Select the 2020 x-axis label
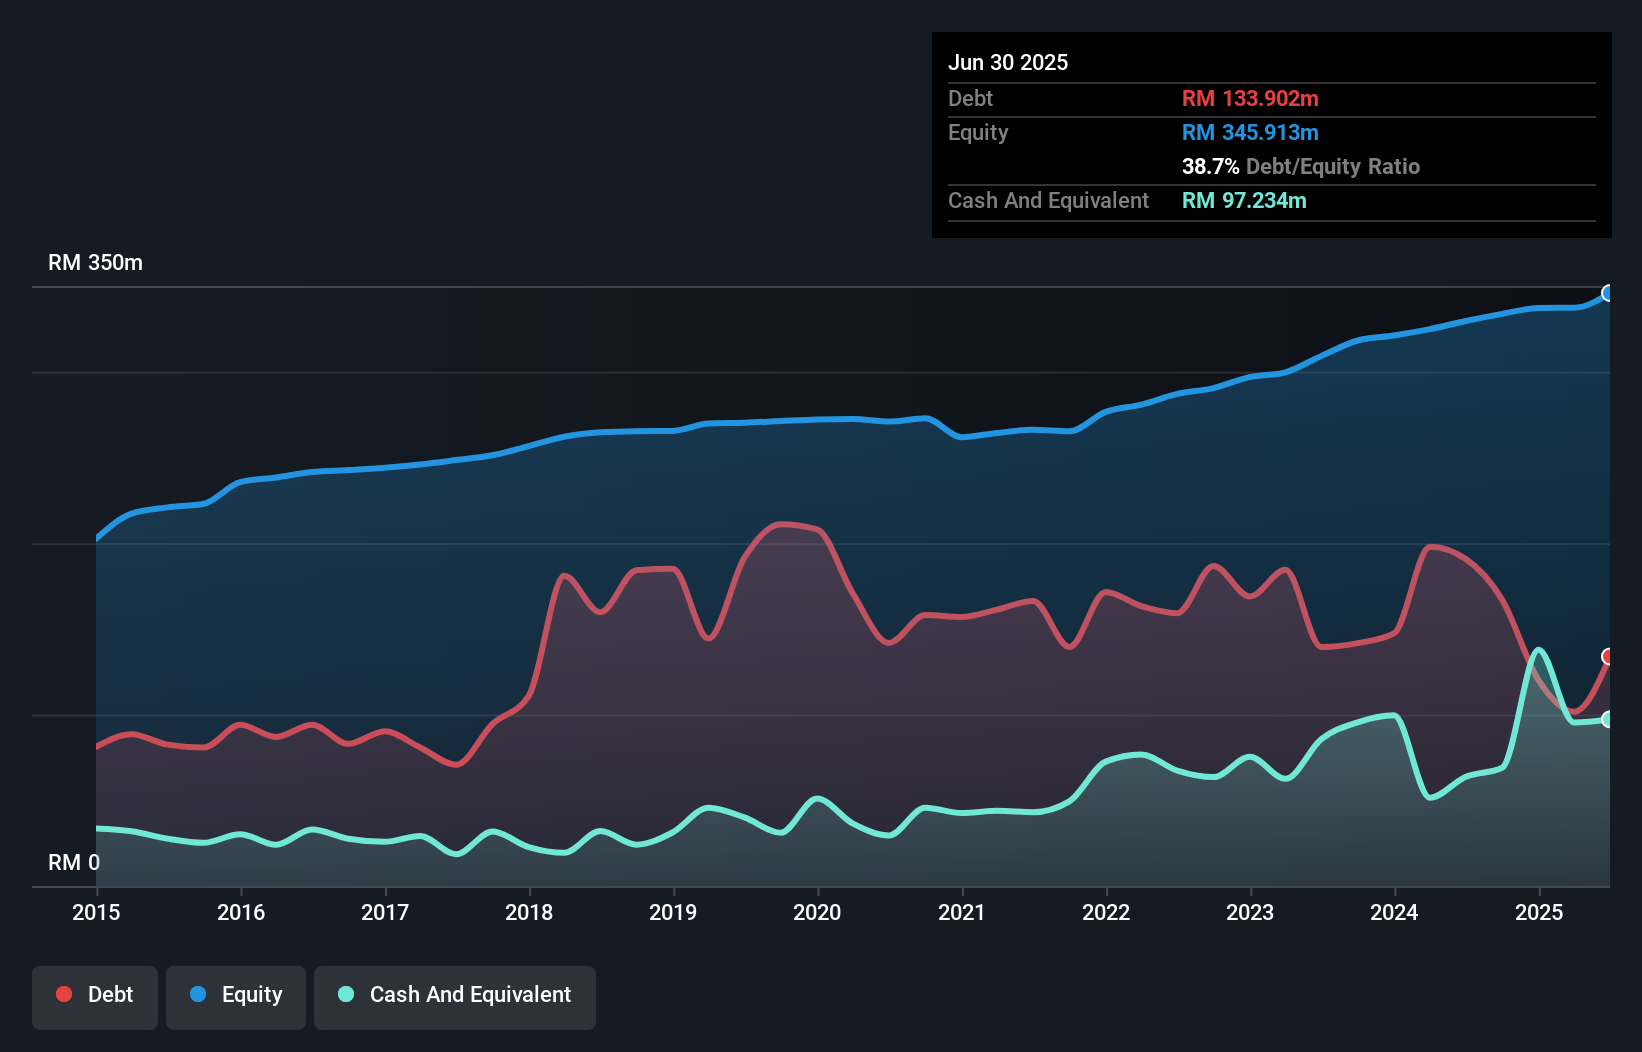This screenshot has height=1052, width=1642. click(817, 912)
